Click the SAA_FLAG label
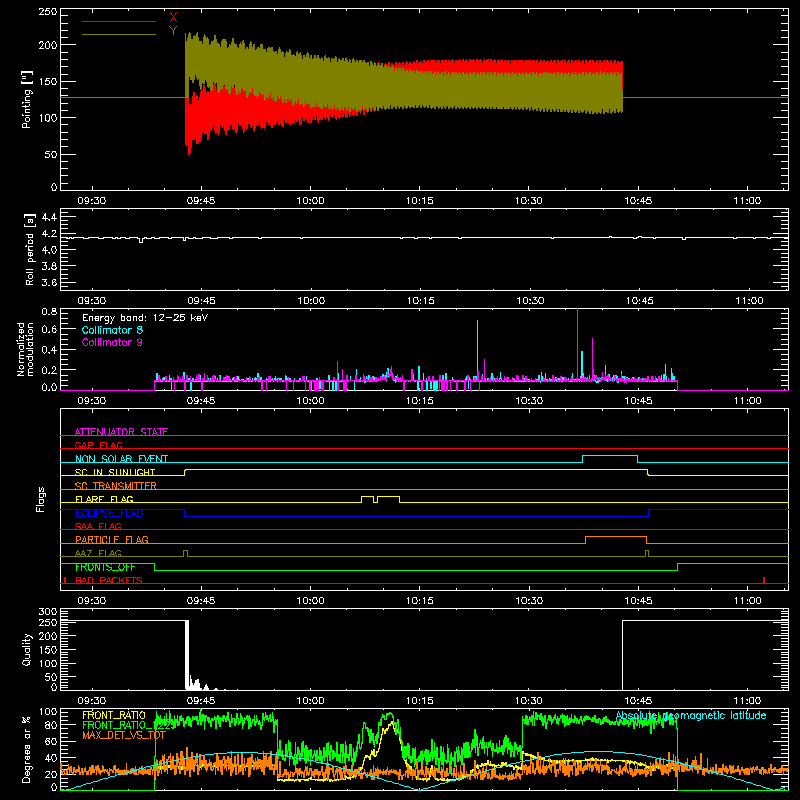This screenshot has height=800, width=800. (98, 526)
